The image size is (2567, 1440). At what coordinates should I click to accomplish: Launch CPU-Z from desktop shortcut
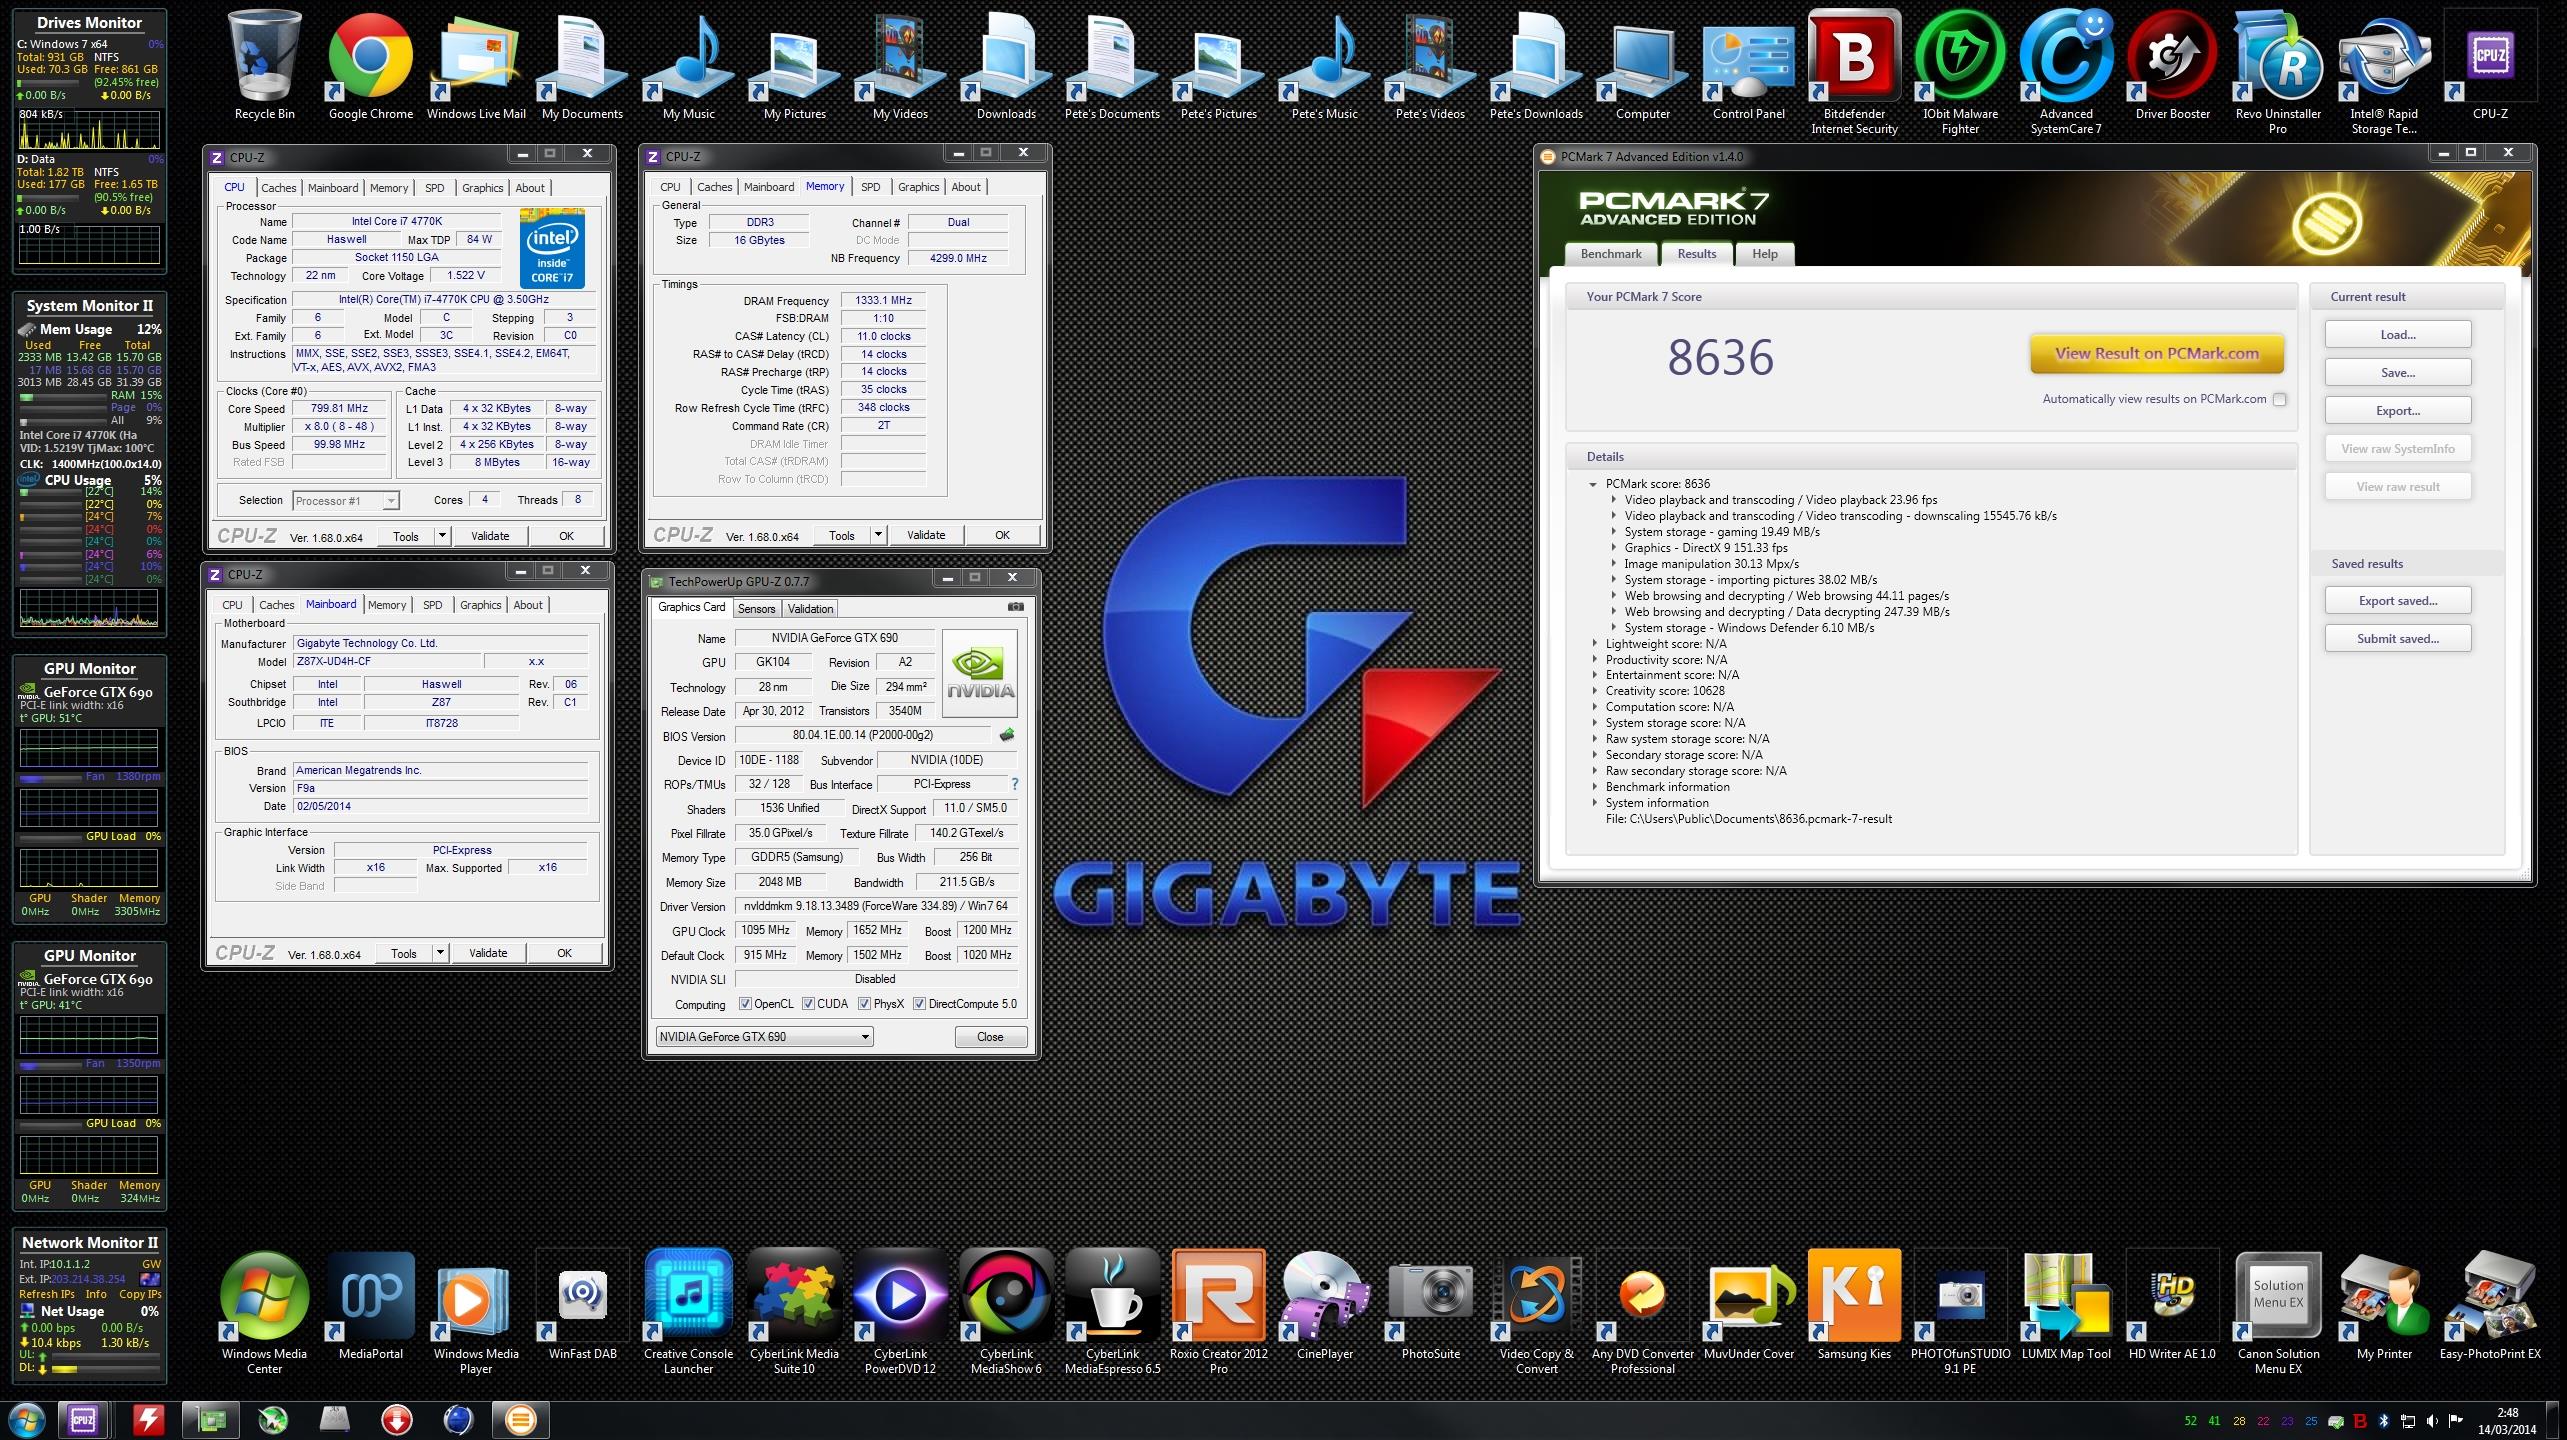2490,65
